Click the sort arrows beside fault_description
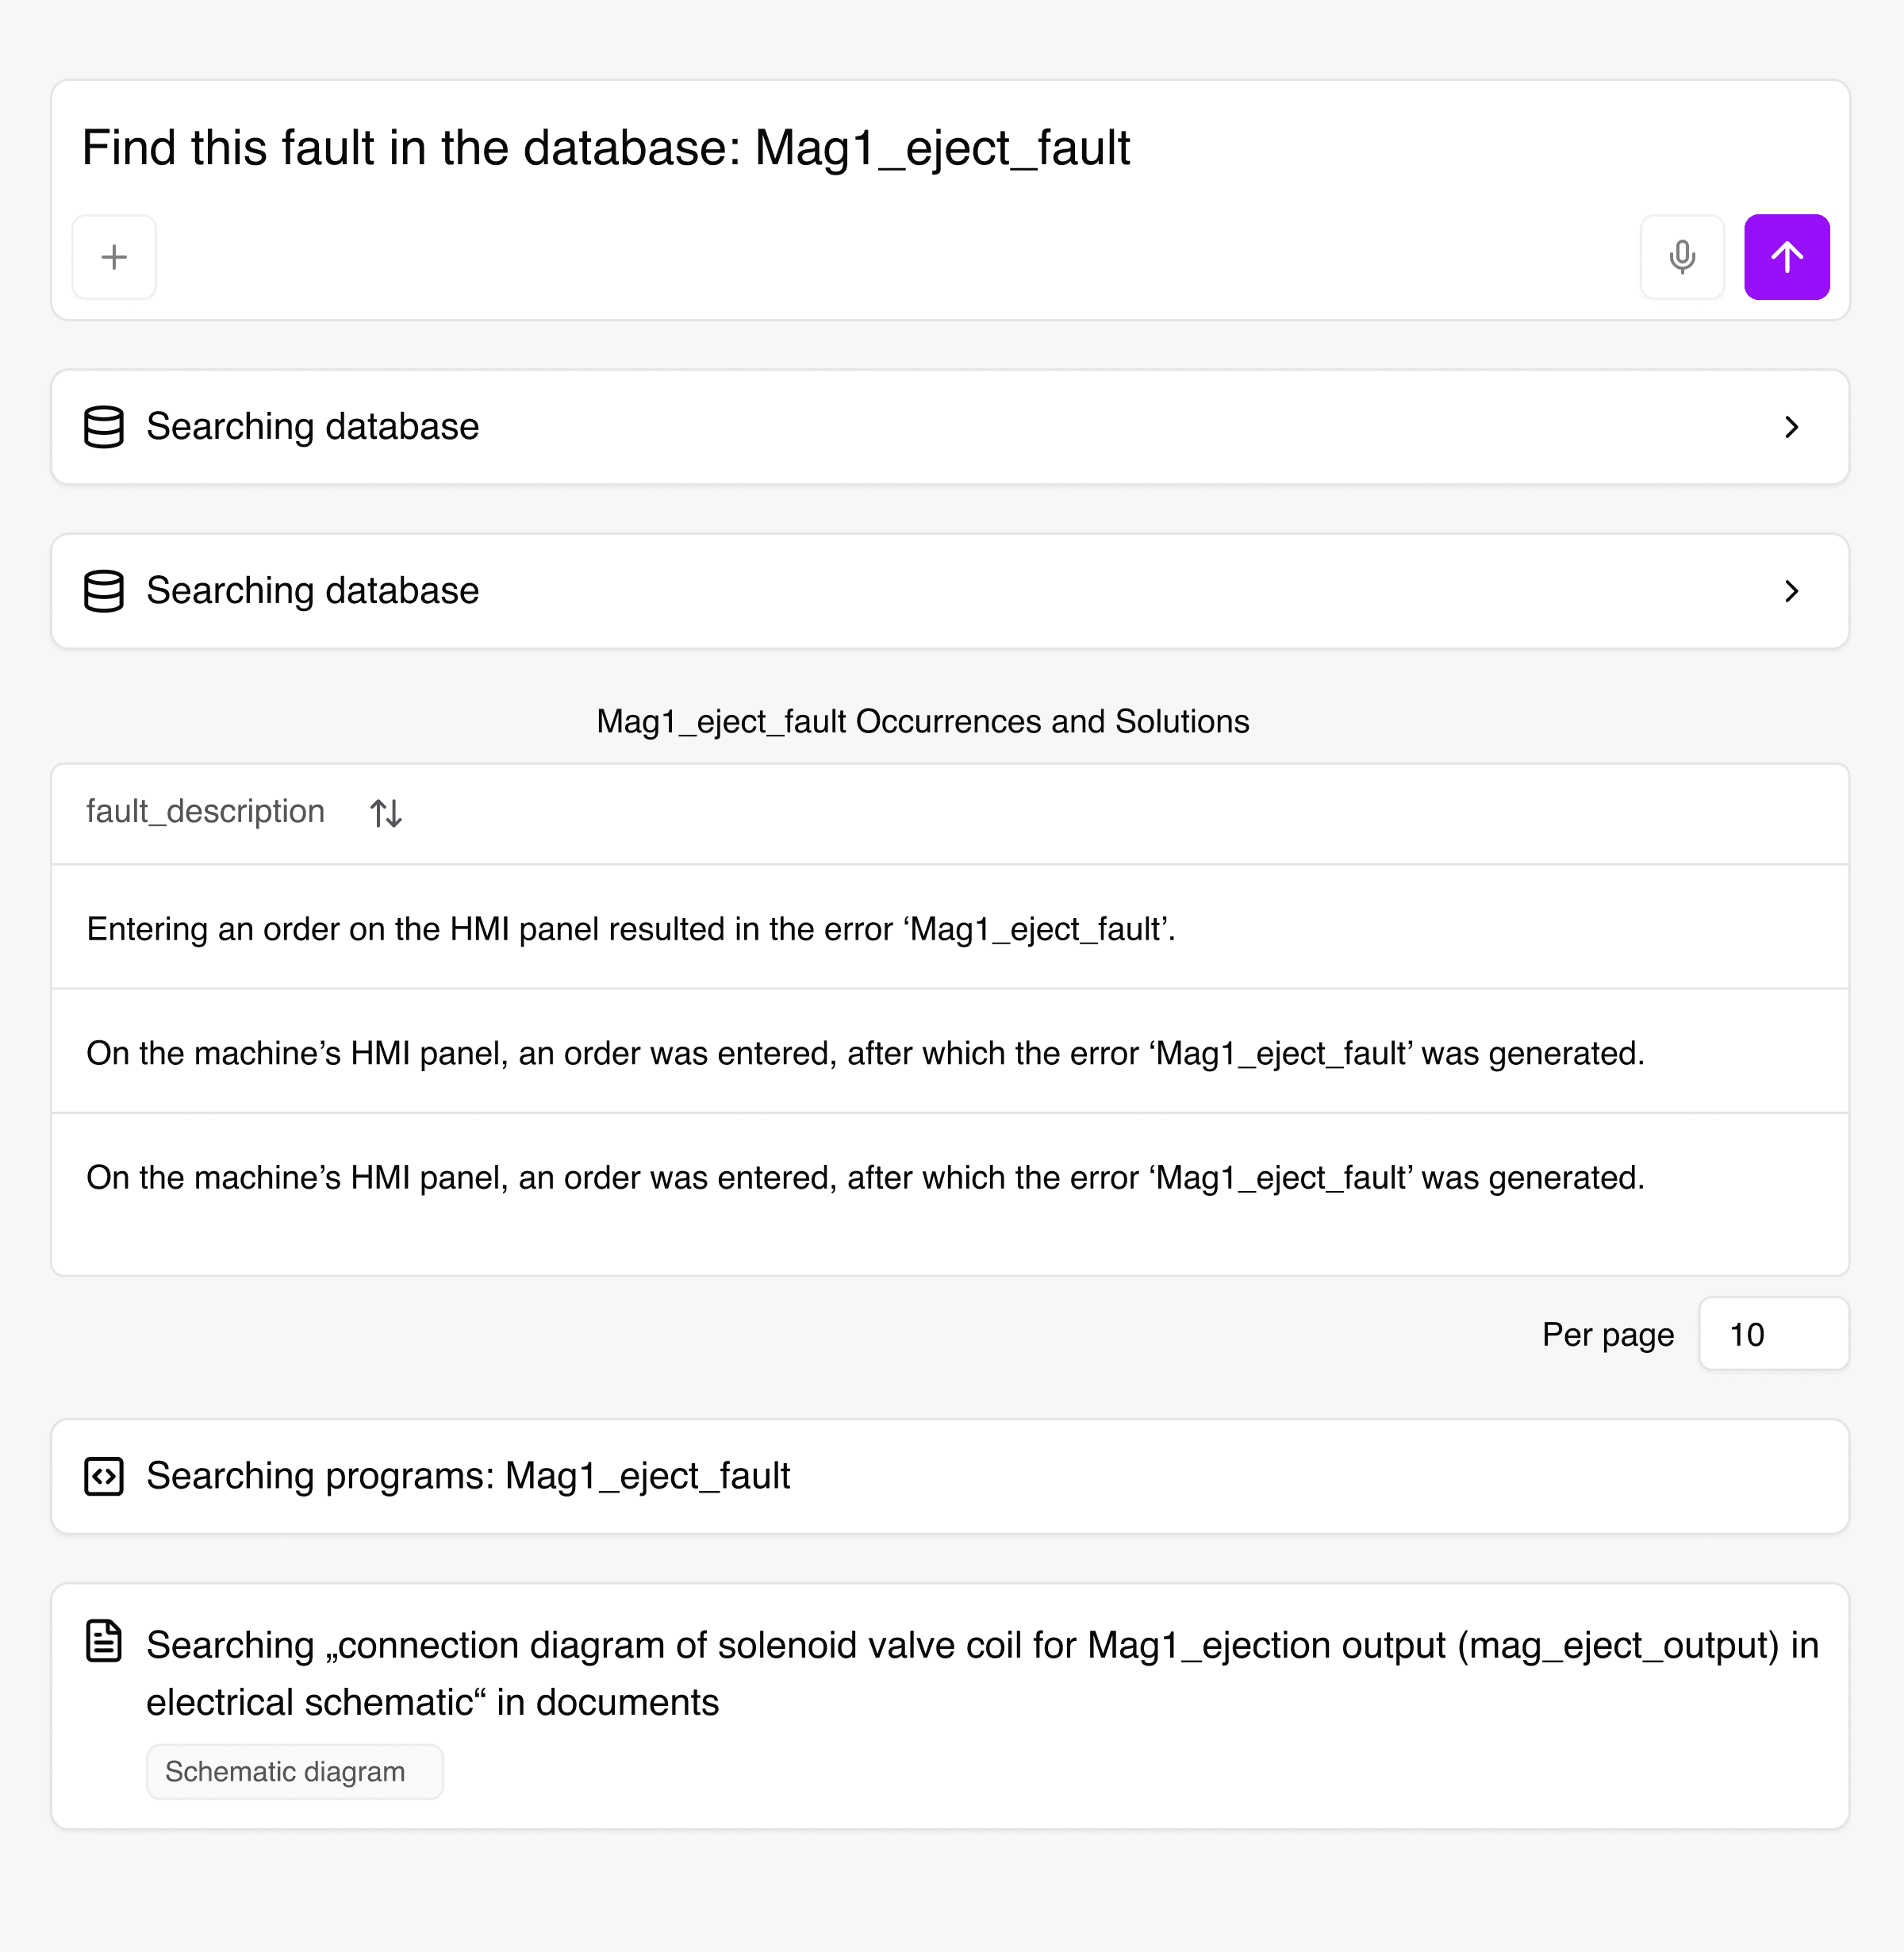Viewport: 1904px width, 1952px height. [x=386, y=813]
